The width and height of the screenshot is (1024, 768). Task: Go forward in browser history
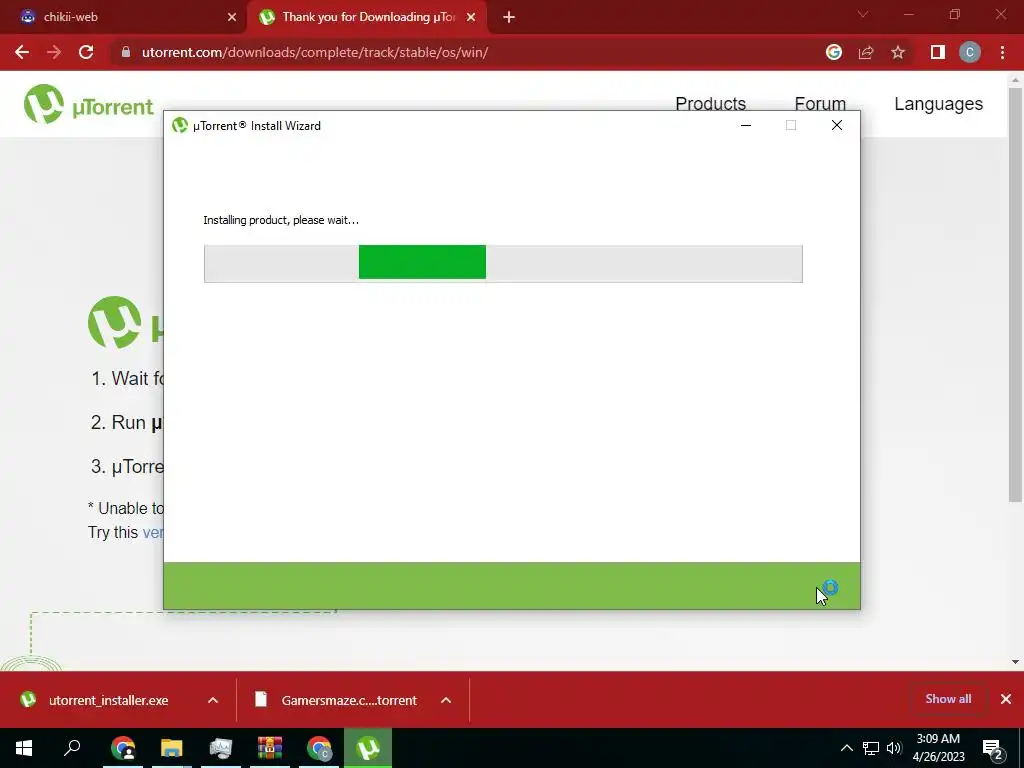tap(54, 52)
